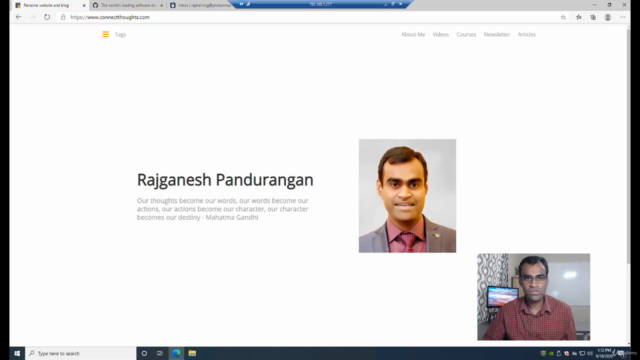This screenshot has height=360, width=640.
Task: Click the portrait photo of Rajganesh
Action: (x=407, y=196)
